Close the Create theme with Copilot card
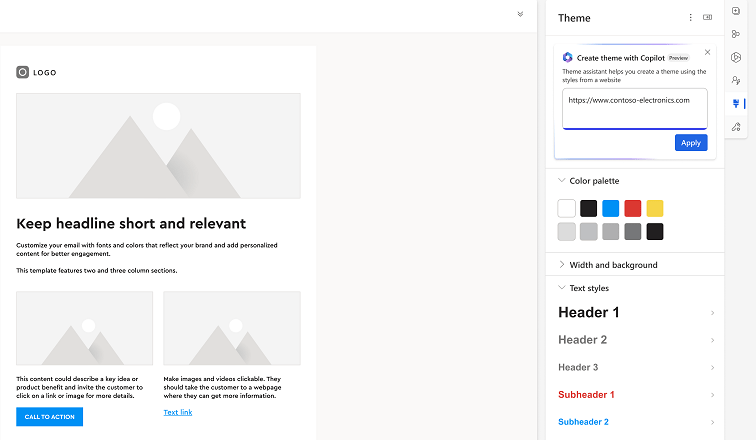Viewport: 756px width, 440px height. [707, 52]
